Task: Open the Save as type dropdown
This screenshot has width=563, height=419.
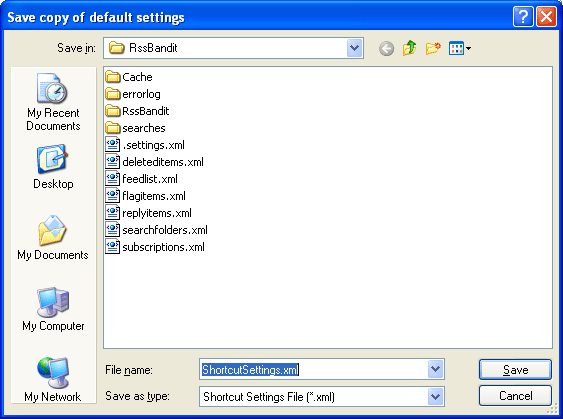Action: pos(436,396)
